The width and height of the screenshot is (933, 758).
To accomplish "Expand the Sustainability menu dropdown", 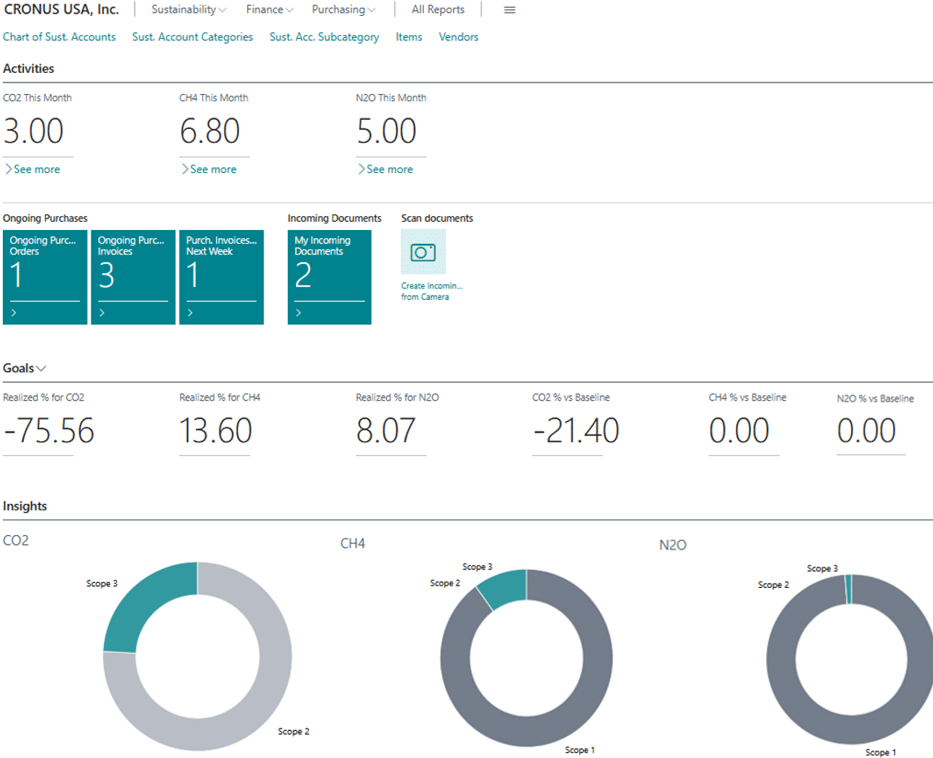I will click(188, 10).
